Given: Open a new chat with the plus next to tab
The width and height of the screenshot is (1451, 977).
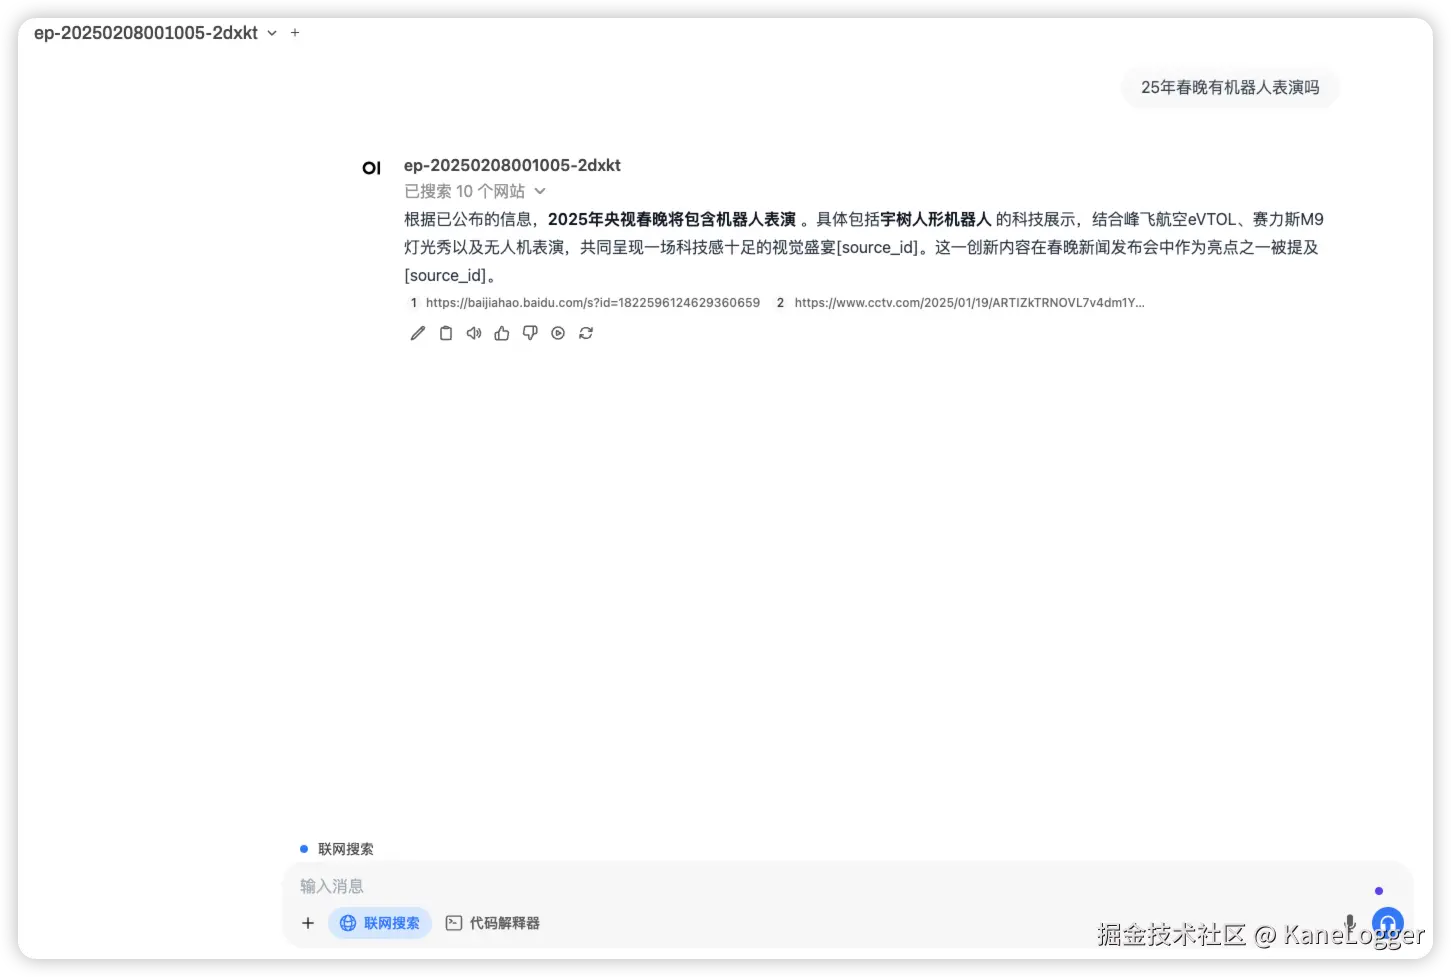Looking at the screenshot, I should pos(295,32).
